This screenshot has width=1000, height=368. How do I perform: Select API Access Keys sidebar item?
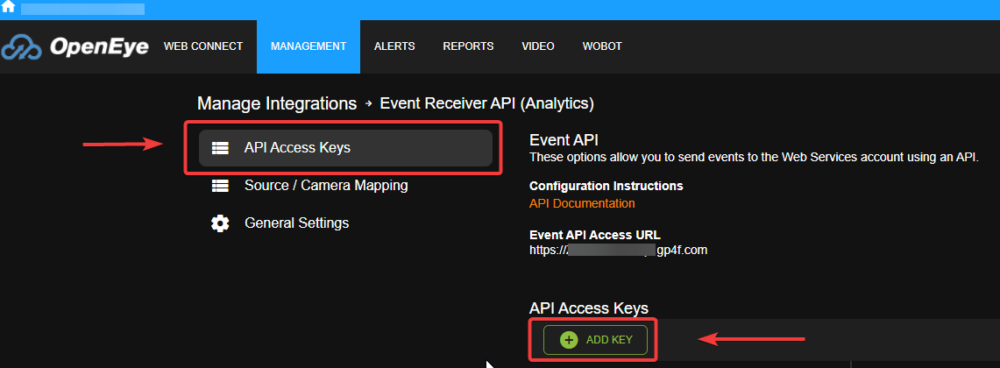346,148
